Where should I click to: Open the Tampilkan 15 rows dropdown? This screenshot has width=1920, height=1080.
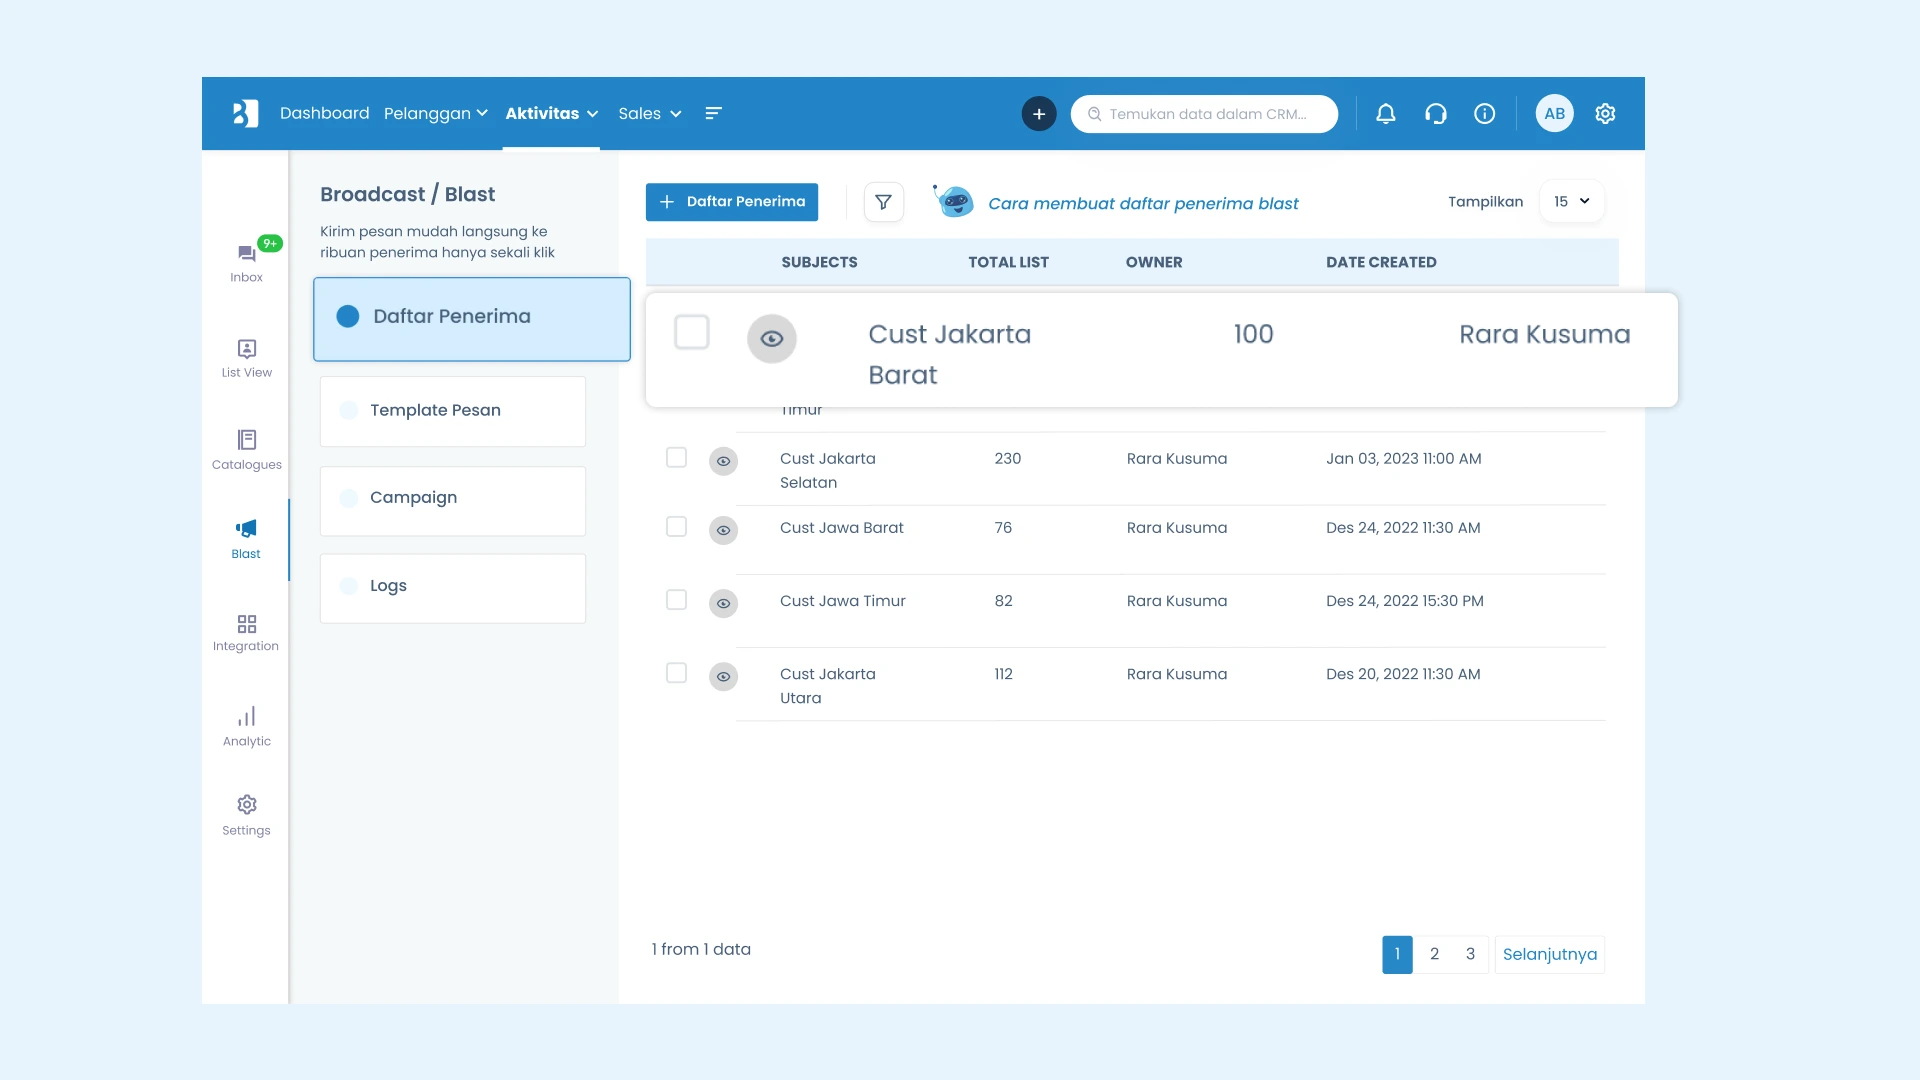click(1572, 201)
